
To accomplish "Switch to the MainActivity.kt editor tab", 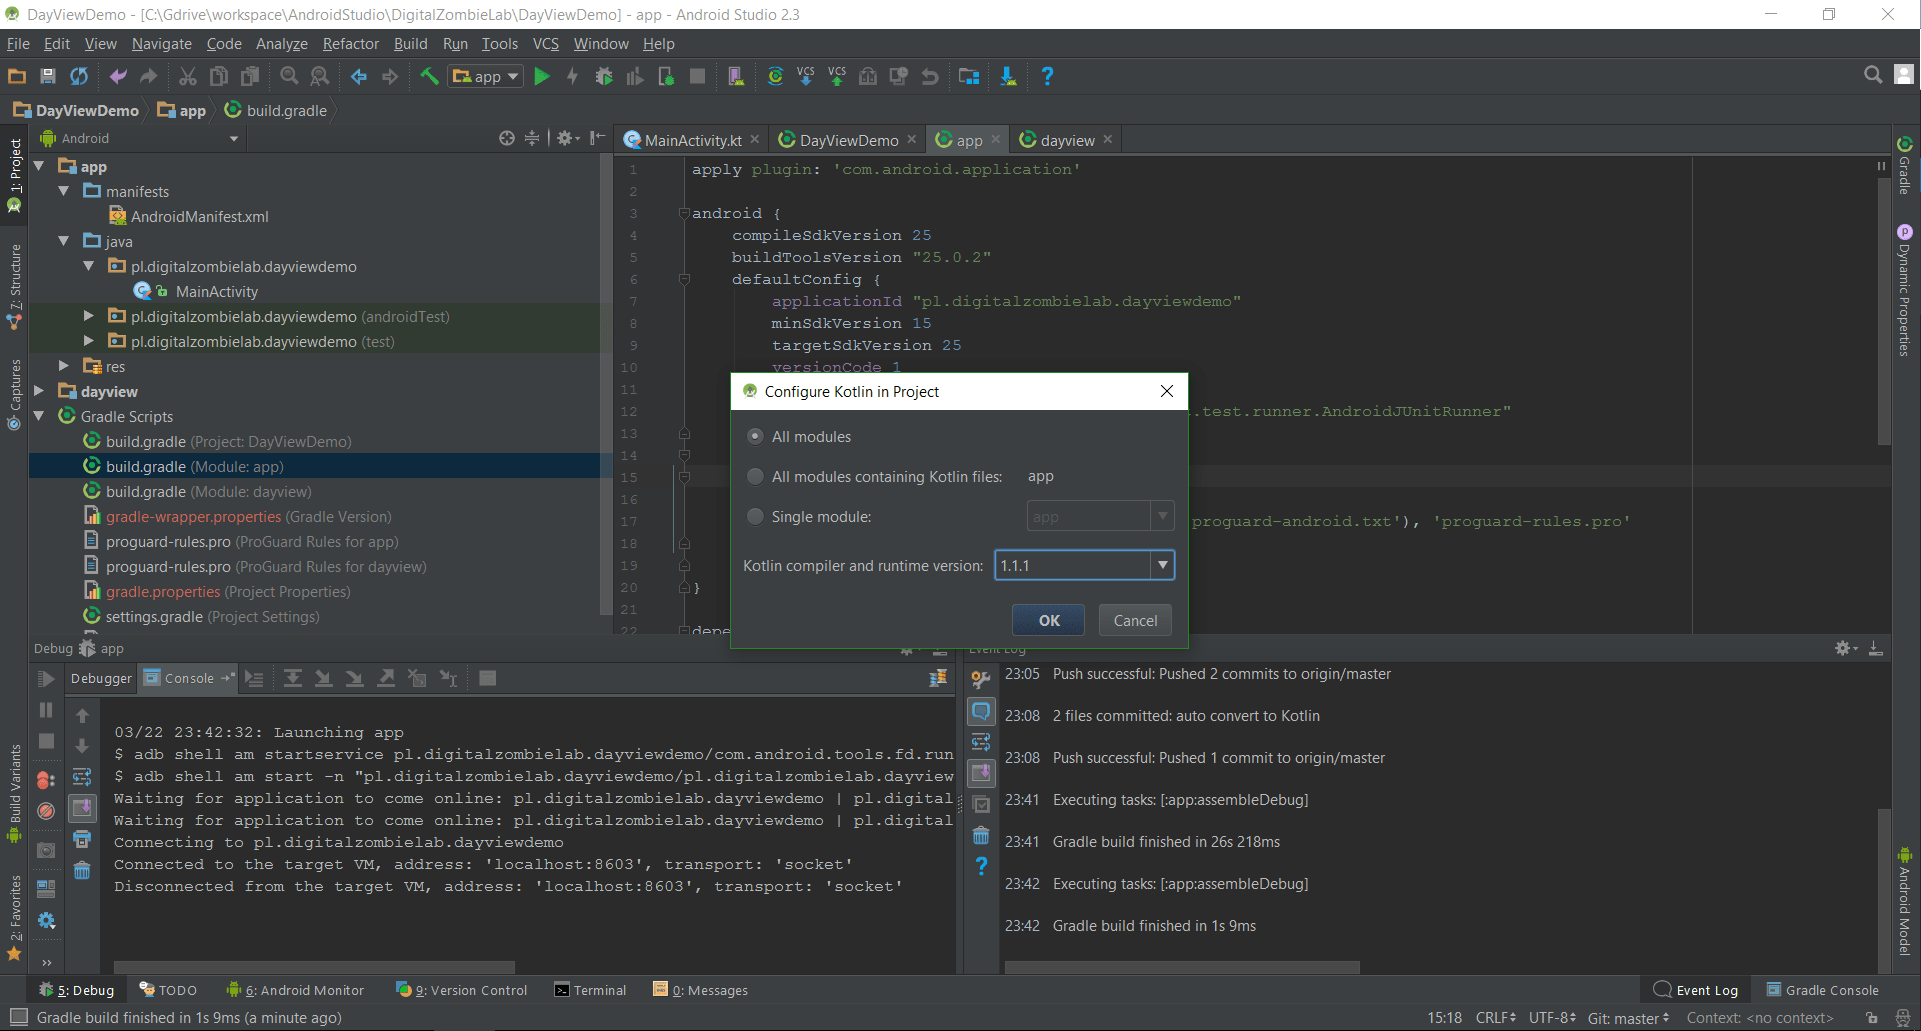I will coord(692,140).
